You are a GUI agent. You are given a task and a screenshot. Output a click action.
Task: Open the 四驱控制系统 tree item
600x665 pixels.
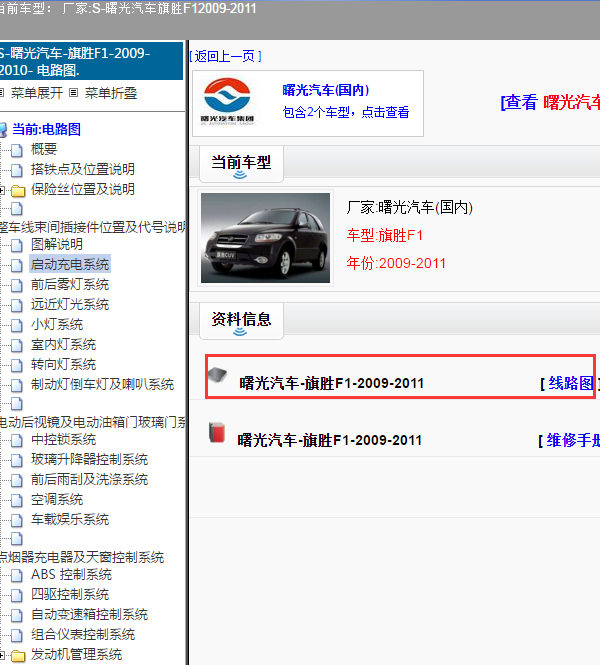pyautogui.click(x=70, y=595)
